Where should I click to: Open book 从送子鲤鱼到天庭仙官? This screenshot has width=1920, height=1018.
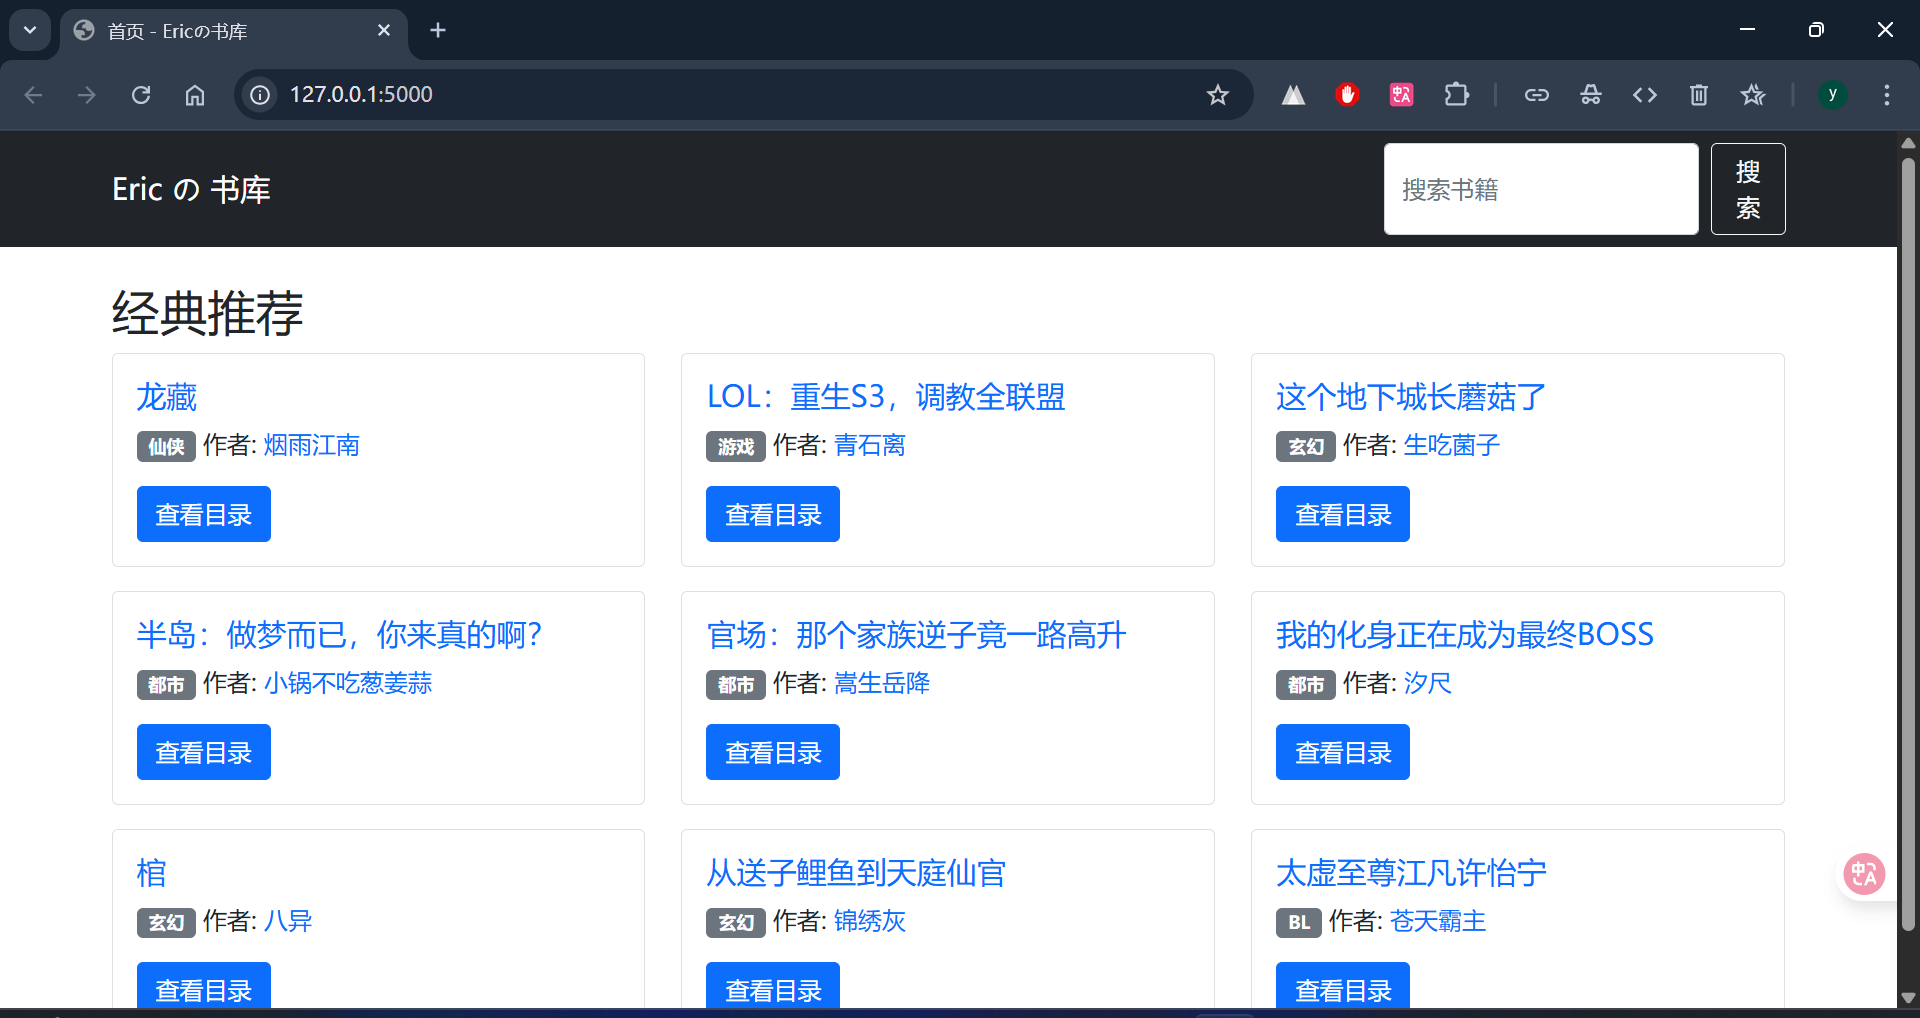856,873
